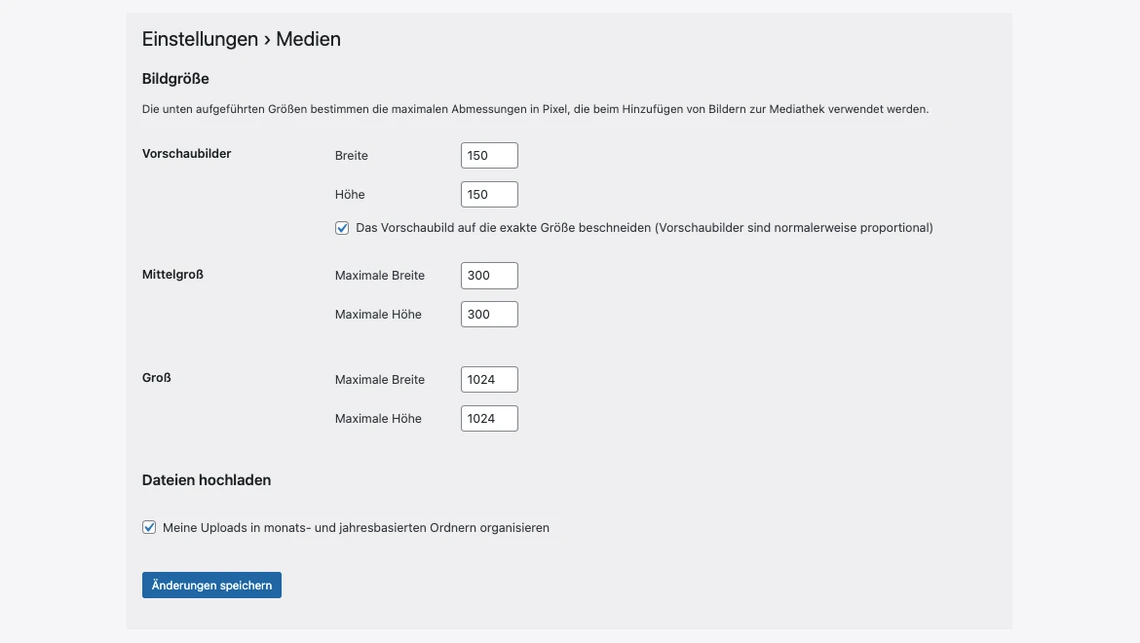Focus the Groß Maximale Breite field
Viewport: 1140px width, 643px height.
click(x=489, y=379)
